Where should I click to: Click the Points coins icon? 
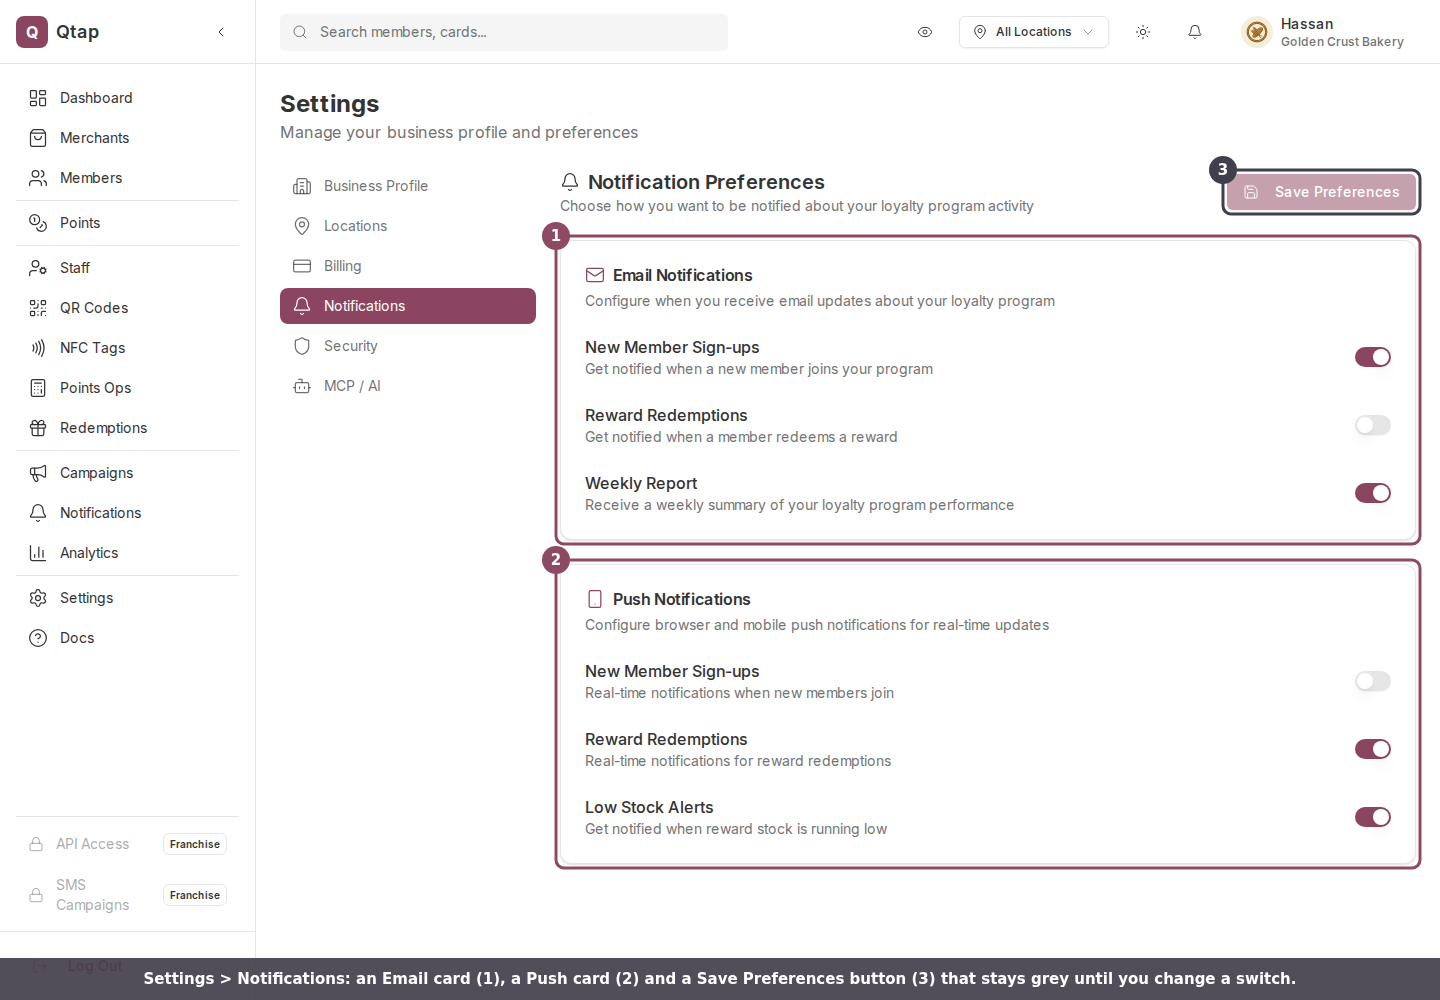point(38,223)
